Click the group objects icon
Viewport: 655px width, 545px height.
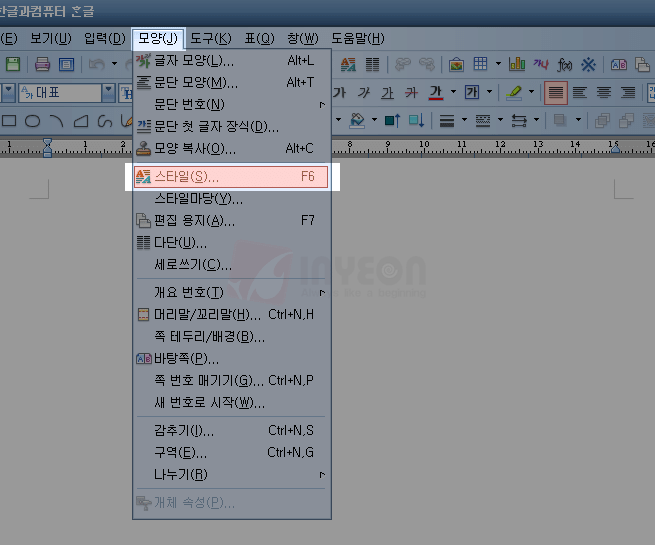click(x=602, y=121)
